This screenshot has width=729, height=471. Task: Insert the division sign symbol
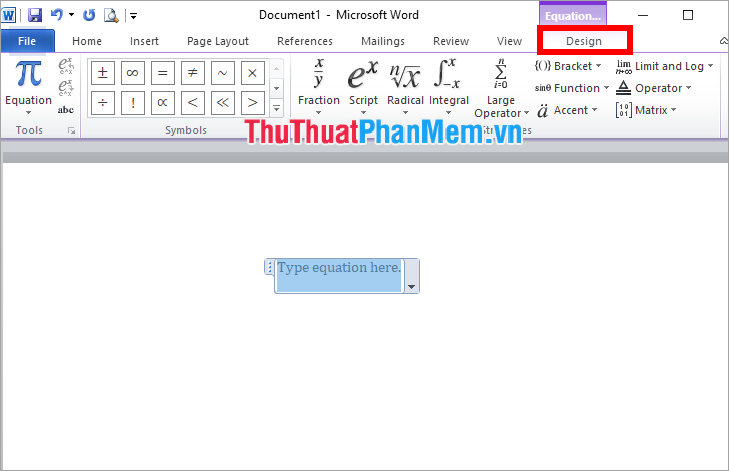(103, 103)
